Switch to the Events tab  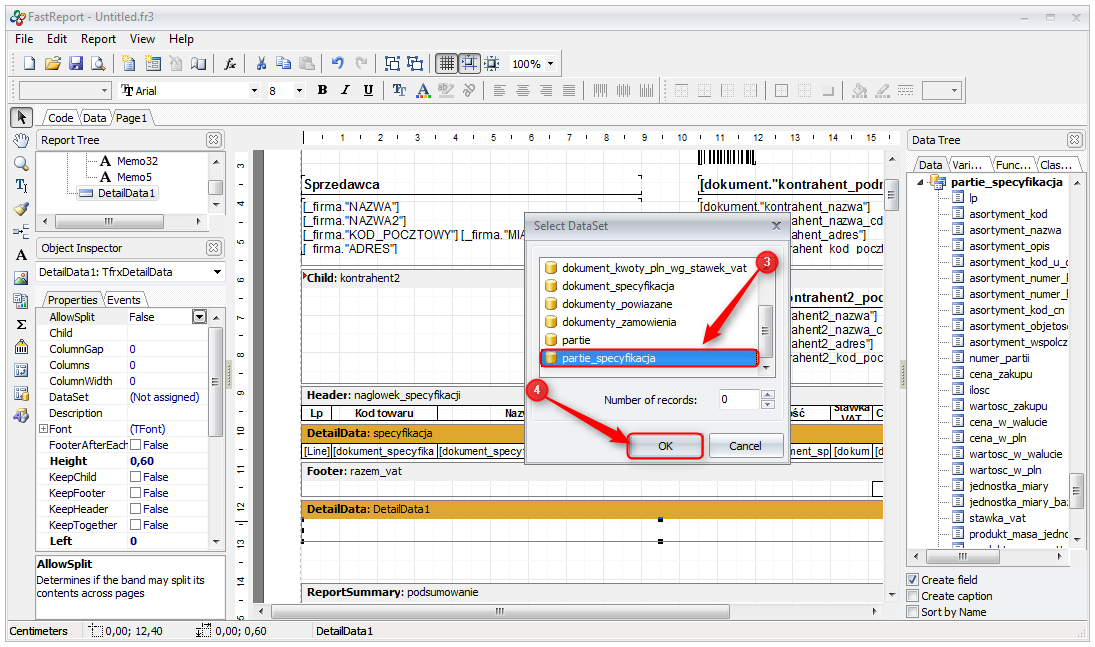point(124,300)
